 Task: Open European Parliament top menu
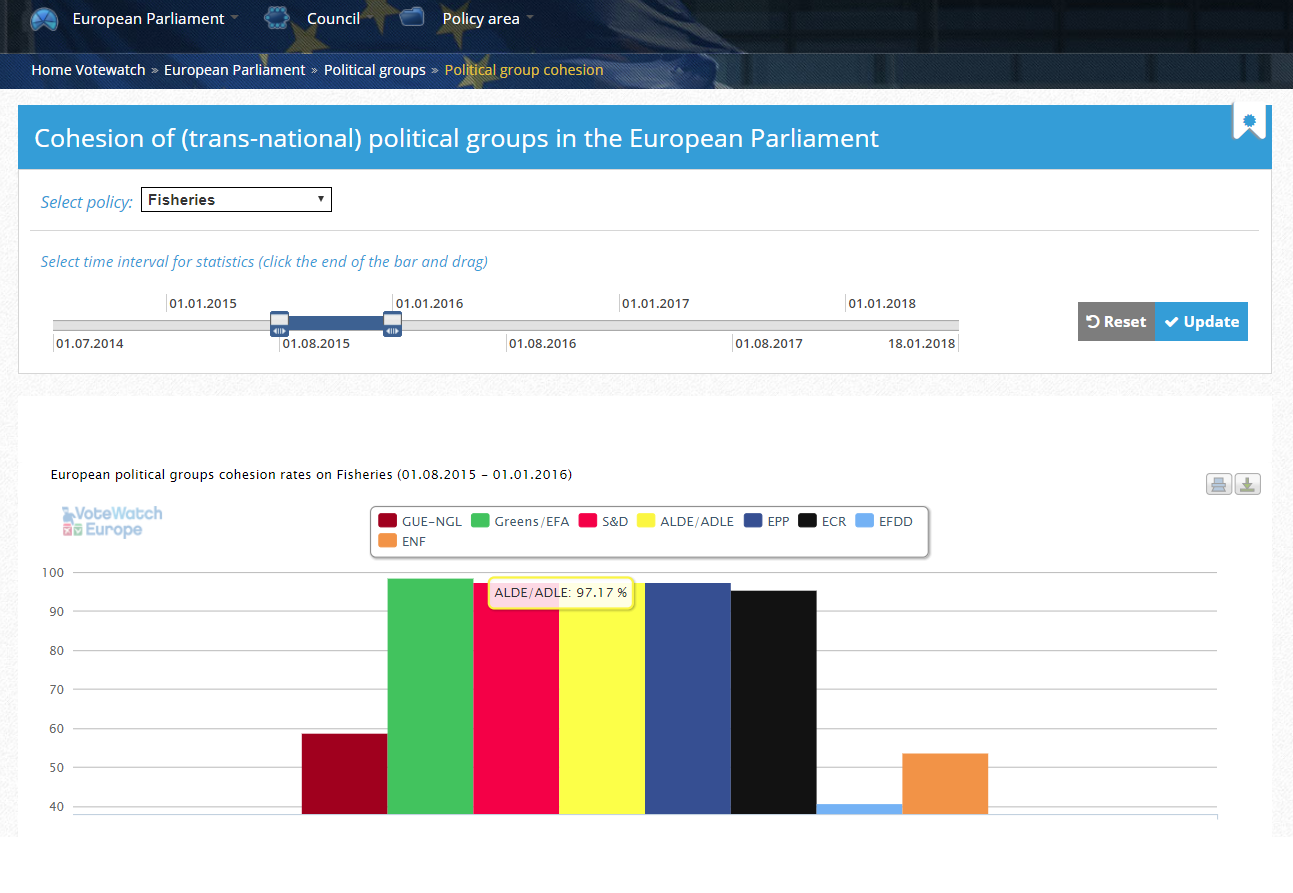click(x=148, y=19)
